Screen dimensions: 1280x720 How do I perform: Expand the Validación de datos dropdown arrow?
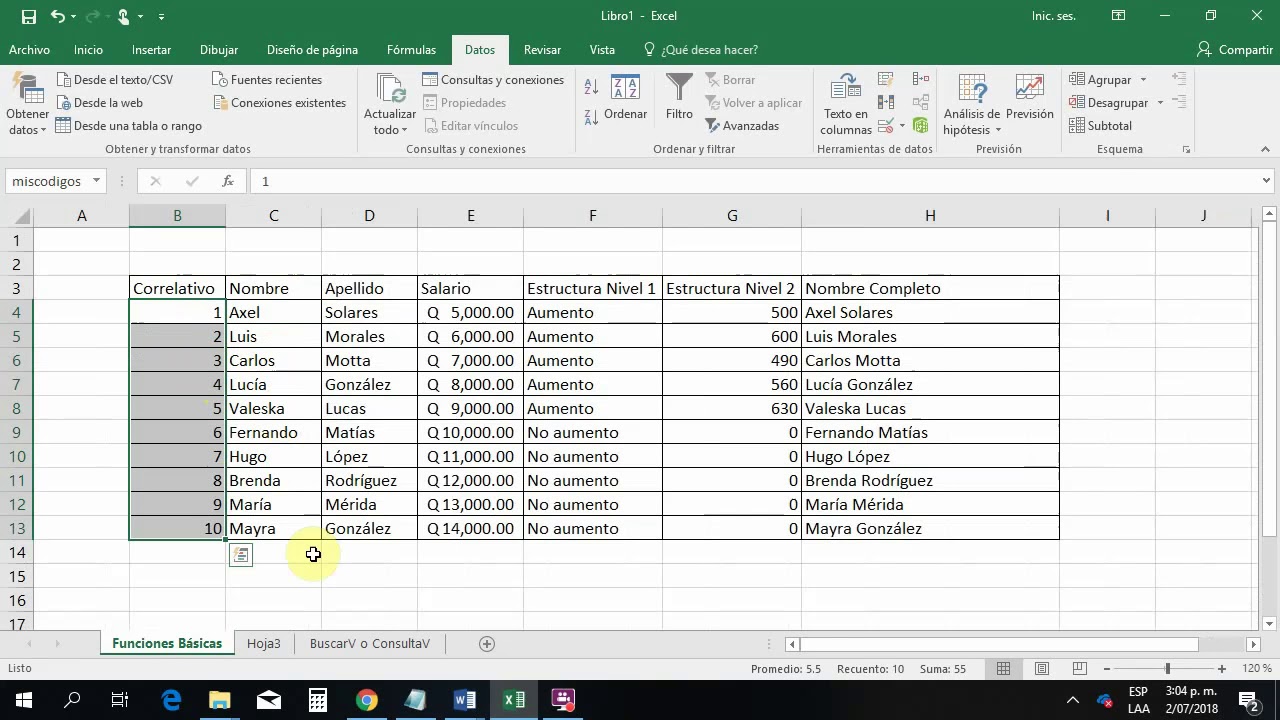[901, 126]
